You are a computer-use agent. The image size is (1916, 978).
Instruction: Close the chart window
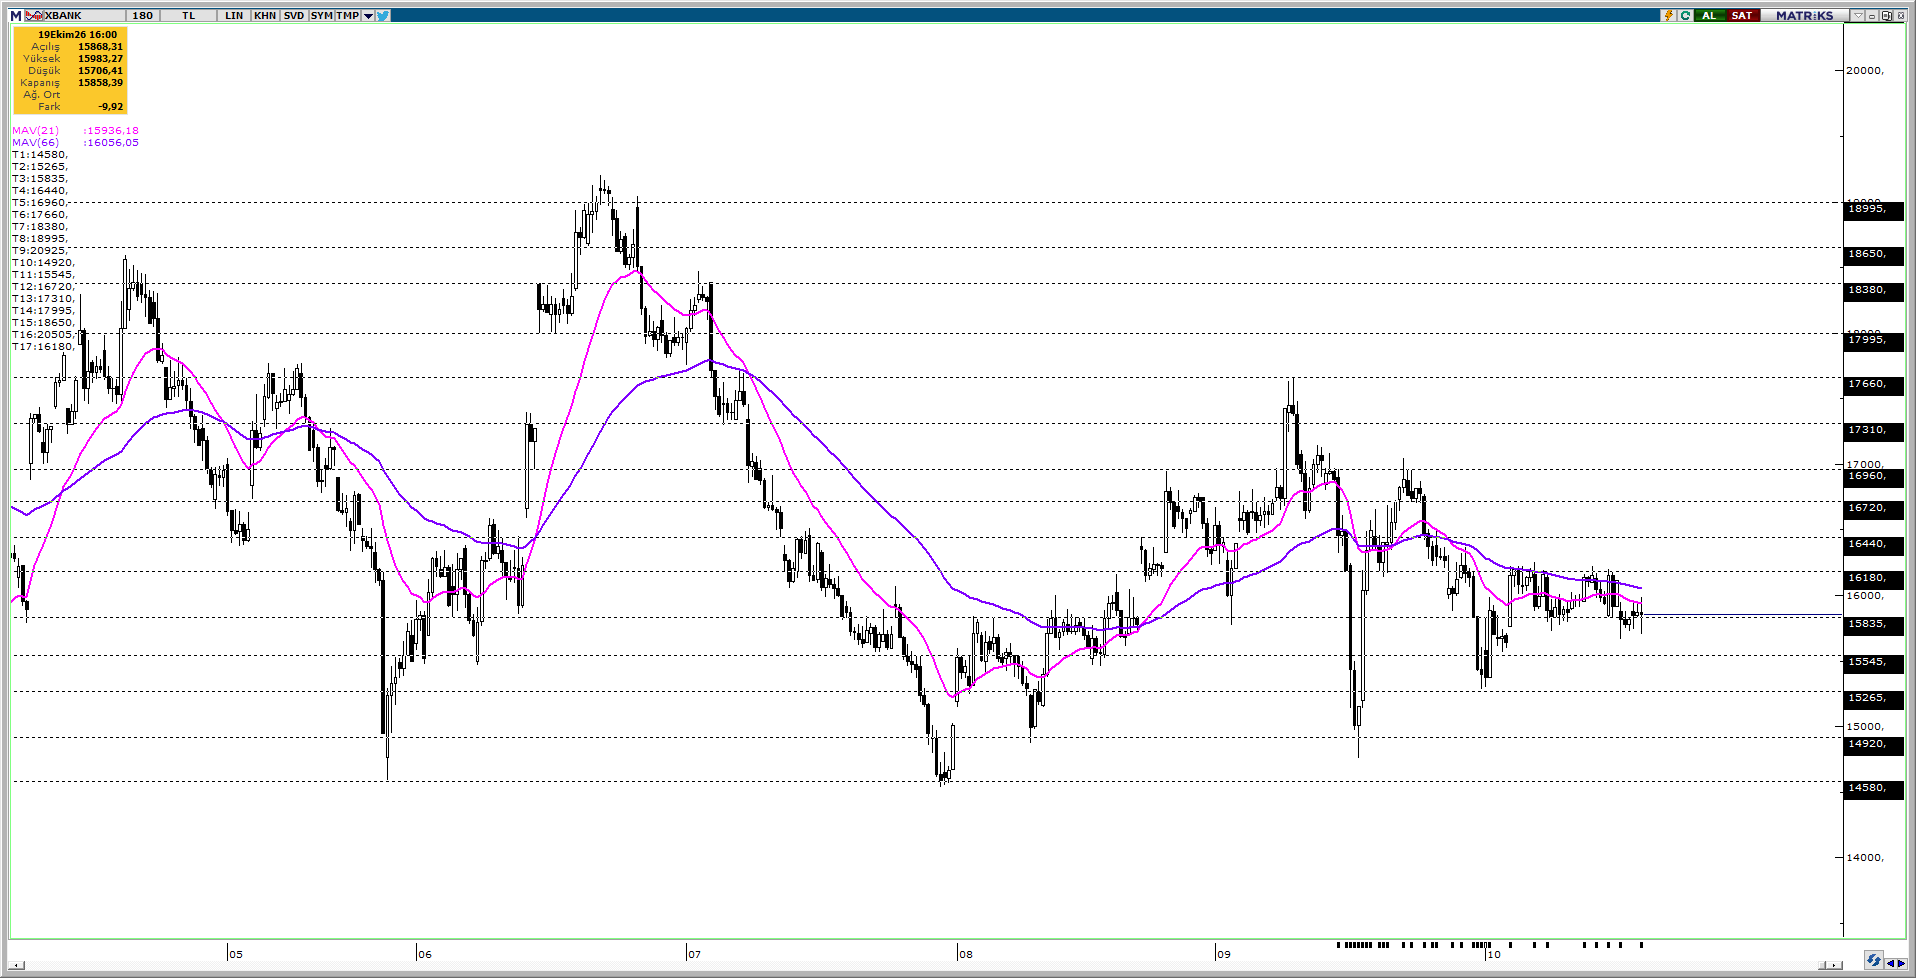pos(1900,15)
